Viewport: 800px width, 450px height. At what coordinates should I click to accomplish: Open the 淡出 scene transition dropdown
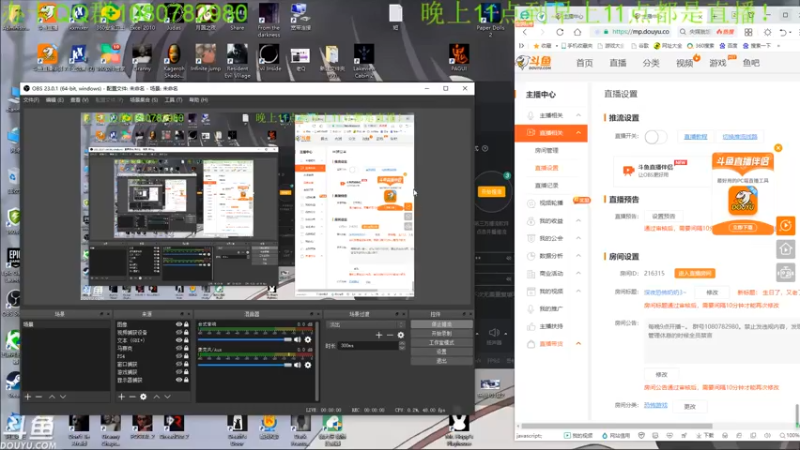coord(366,324)
